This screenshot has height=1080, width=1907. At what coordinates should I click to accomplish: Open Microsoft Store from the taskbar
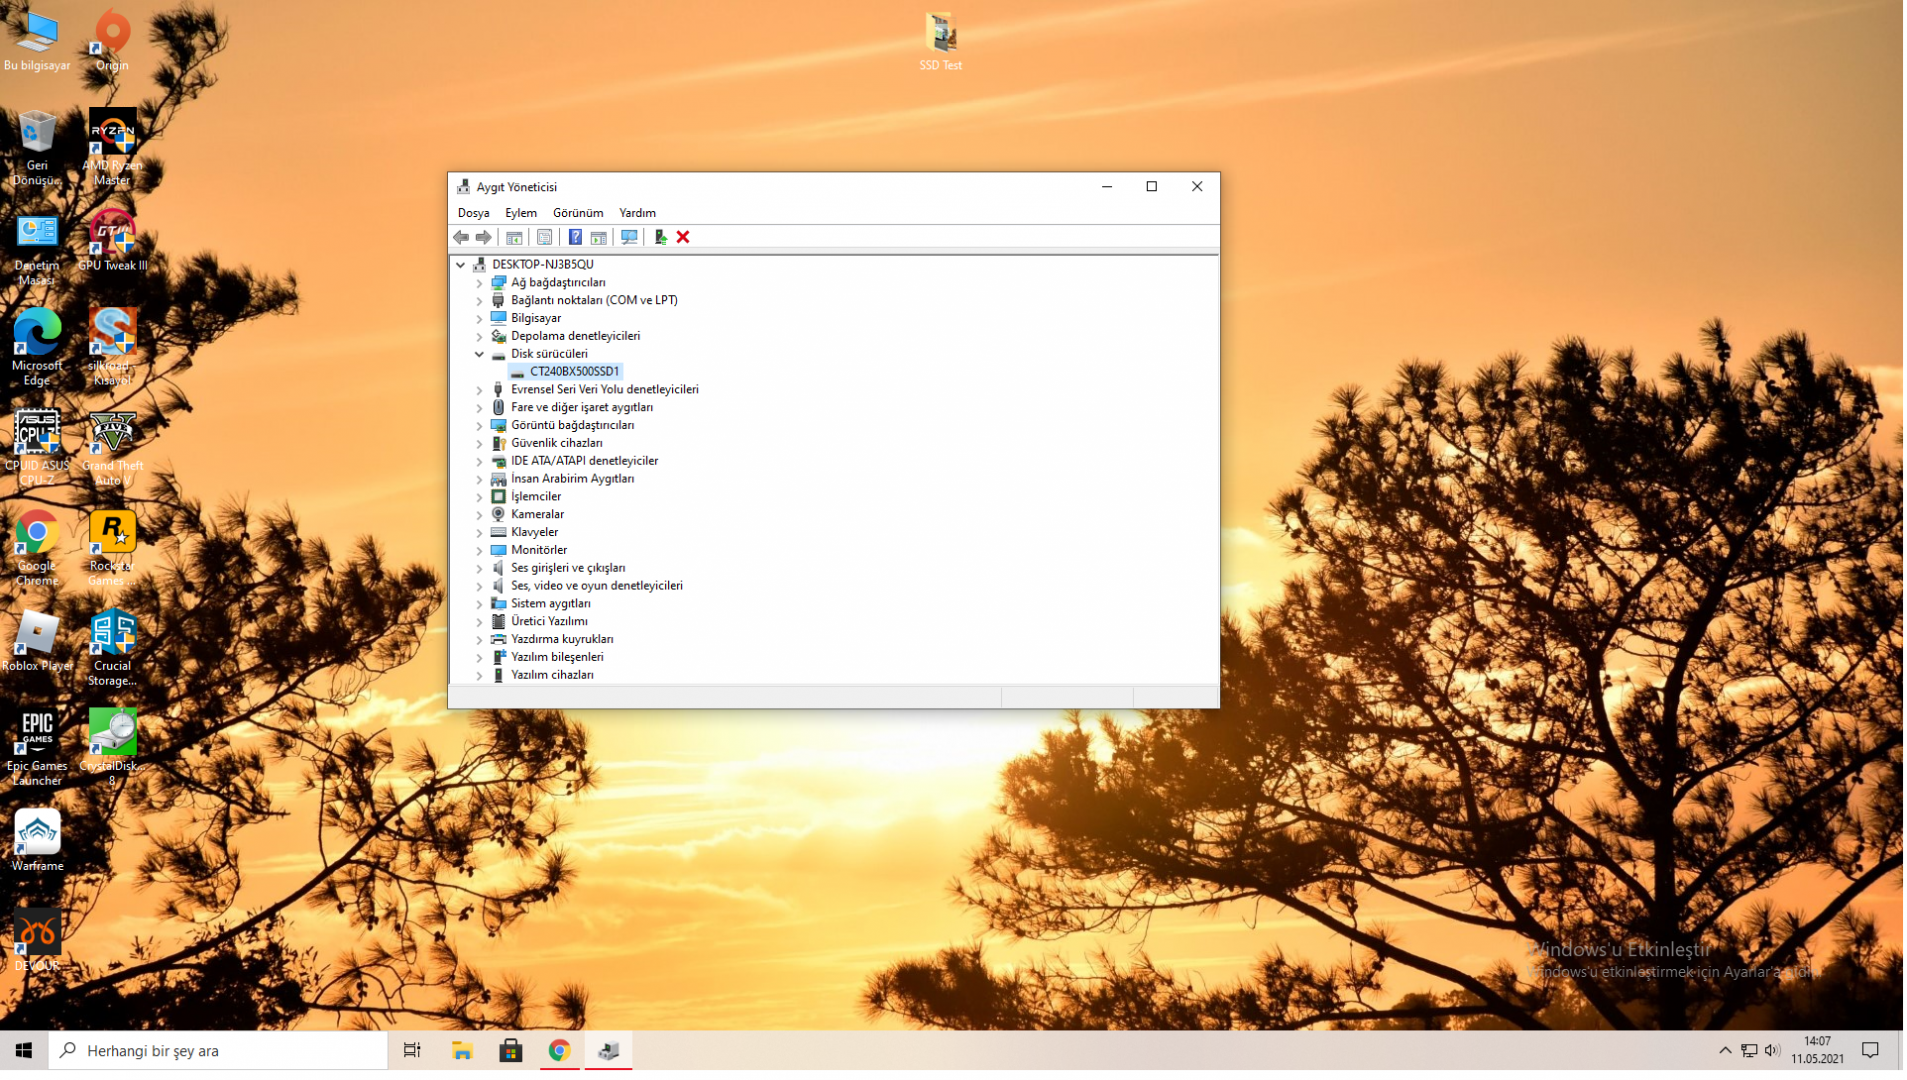point(511,1051)
